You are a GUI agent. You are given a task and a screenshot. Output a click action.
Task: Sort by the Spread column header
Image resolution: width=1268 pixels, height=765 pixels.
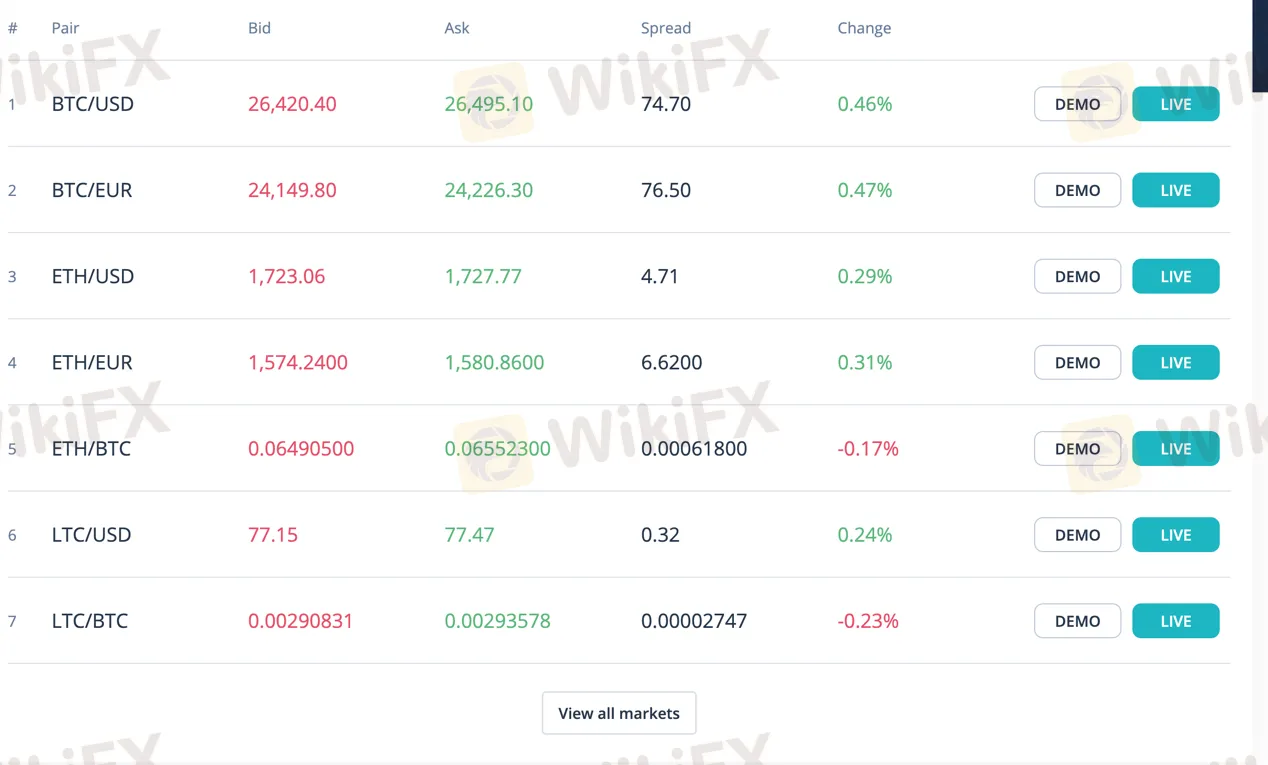(x=666, y=28)
